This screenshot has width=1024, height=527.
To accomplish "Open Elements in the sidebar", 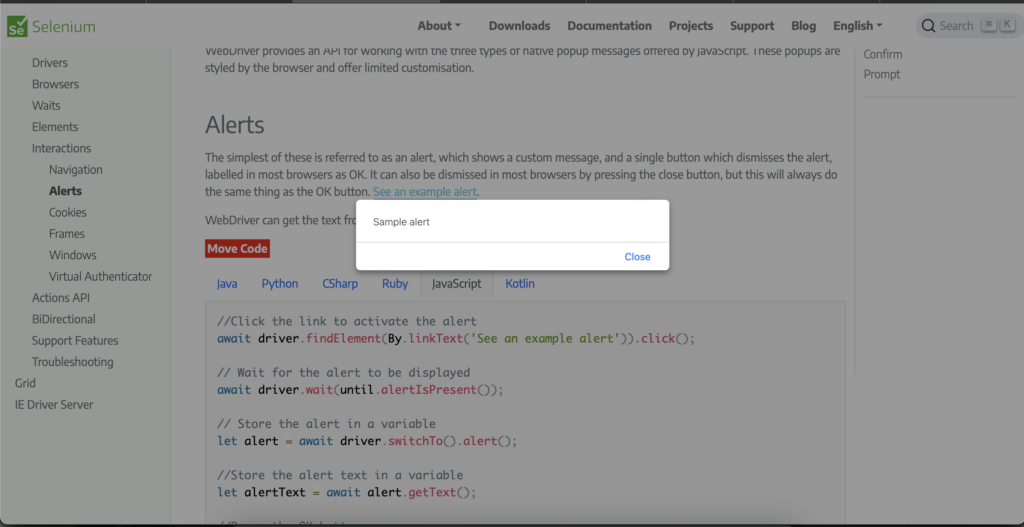I will coord(55,127).
